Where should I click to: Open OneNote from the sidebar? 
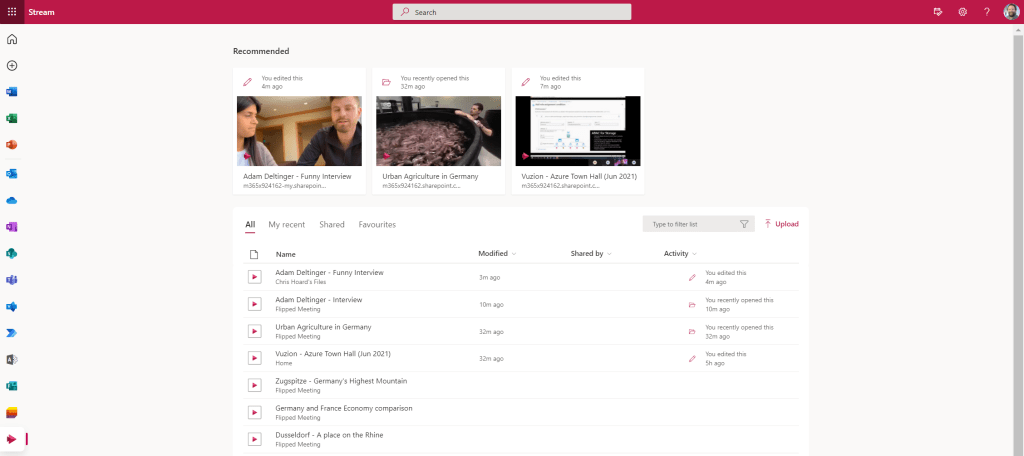[x=12, y=226]
